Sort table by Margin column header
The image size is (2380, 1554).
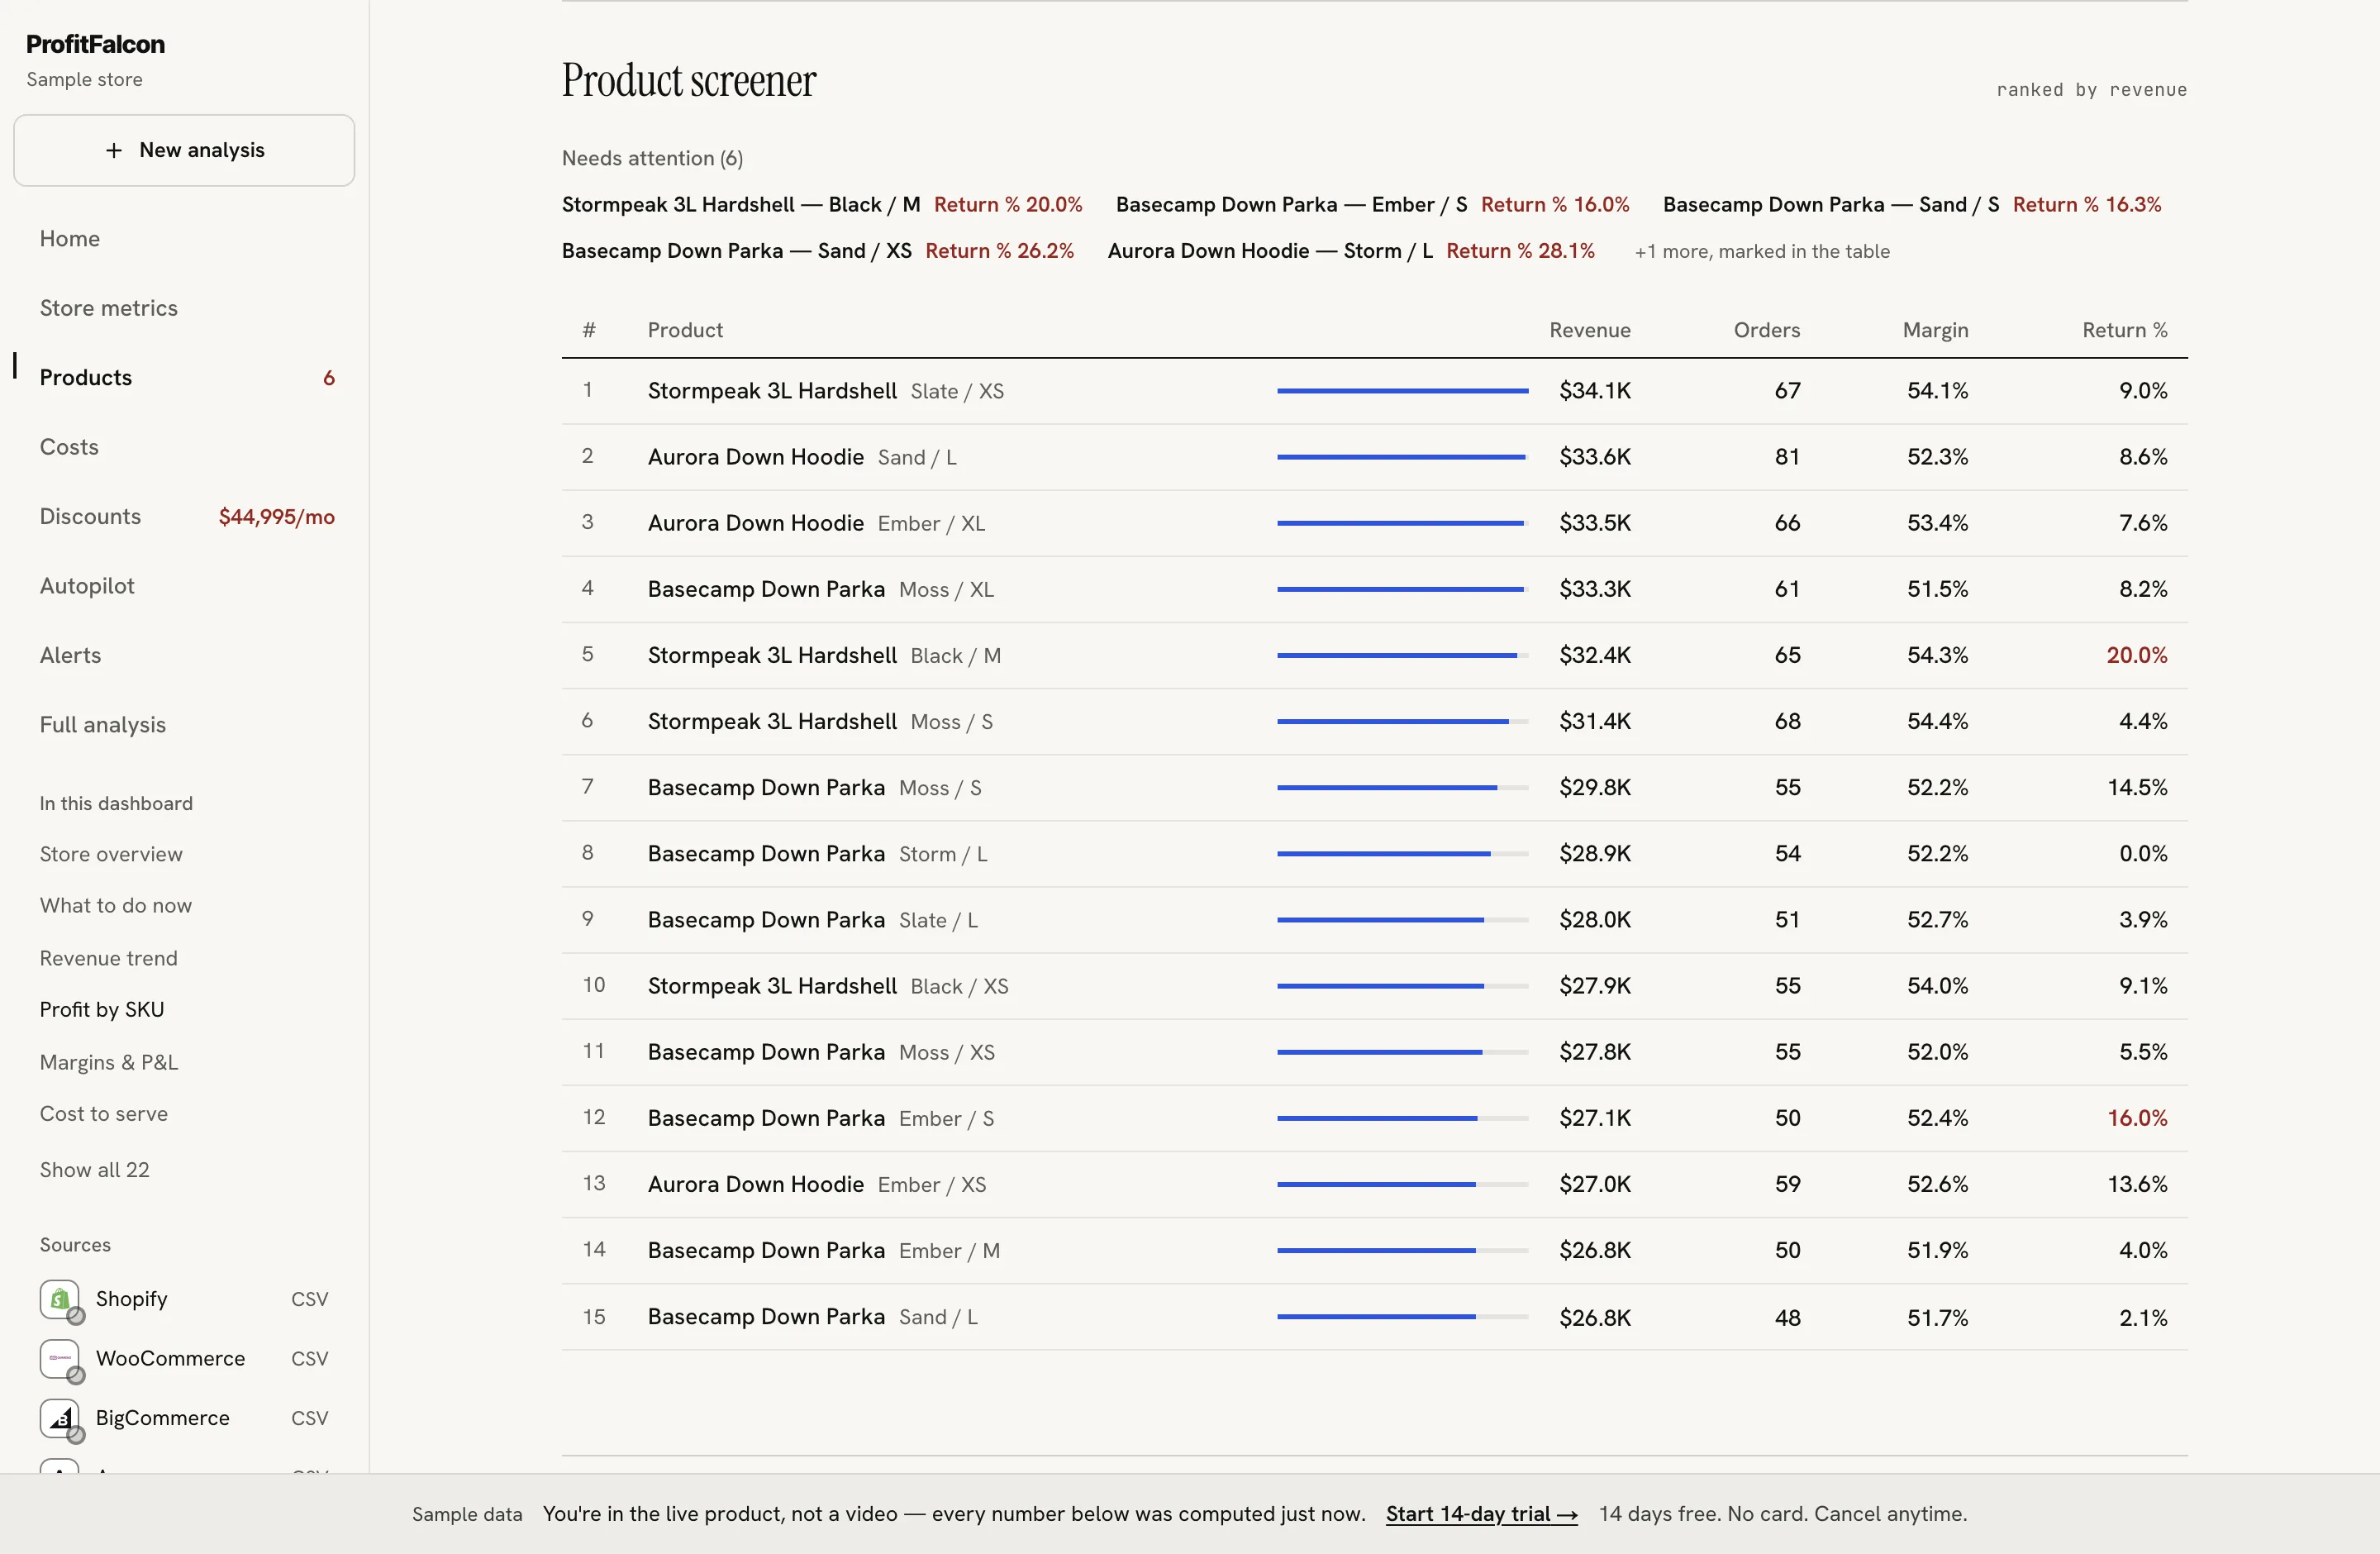tap(1936, 330)
